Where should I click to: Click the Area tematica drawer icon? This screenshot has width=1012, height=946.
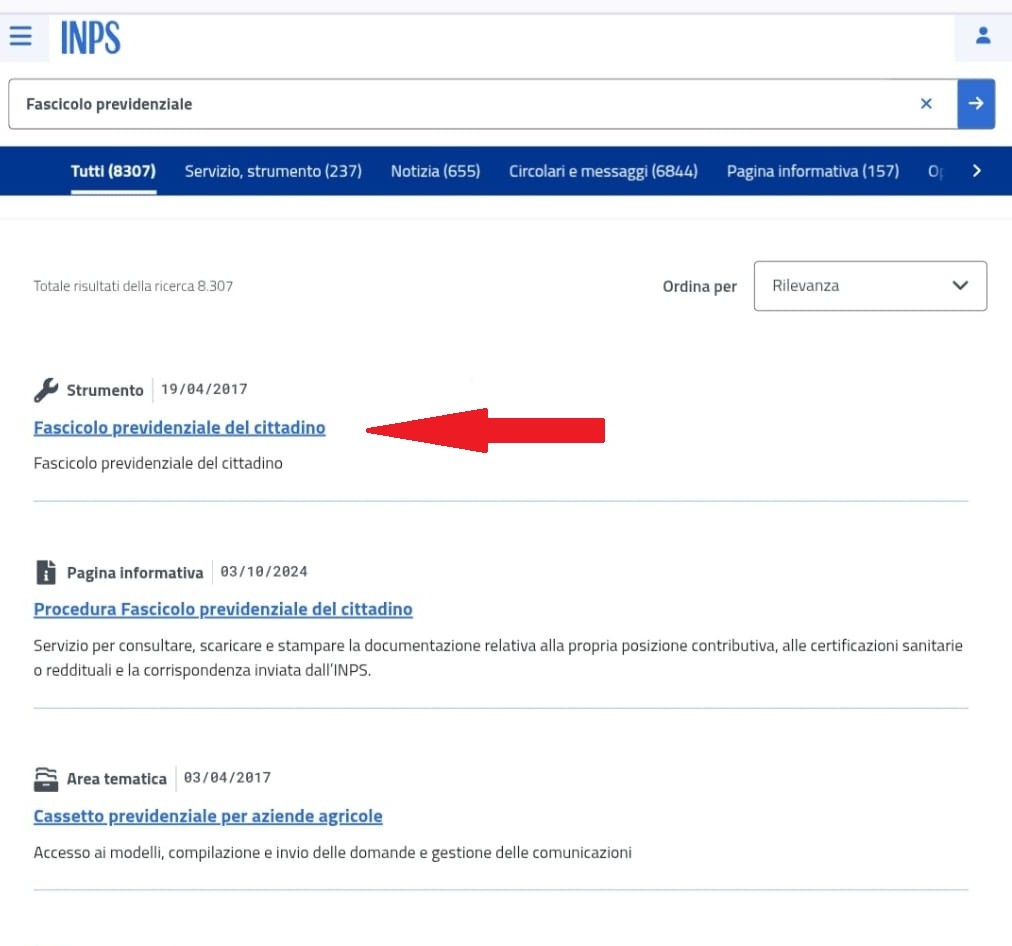[x=46, y=779]
